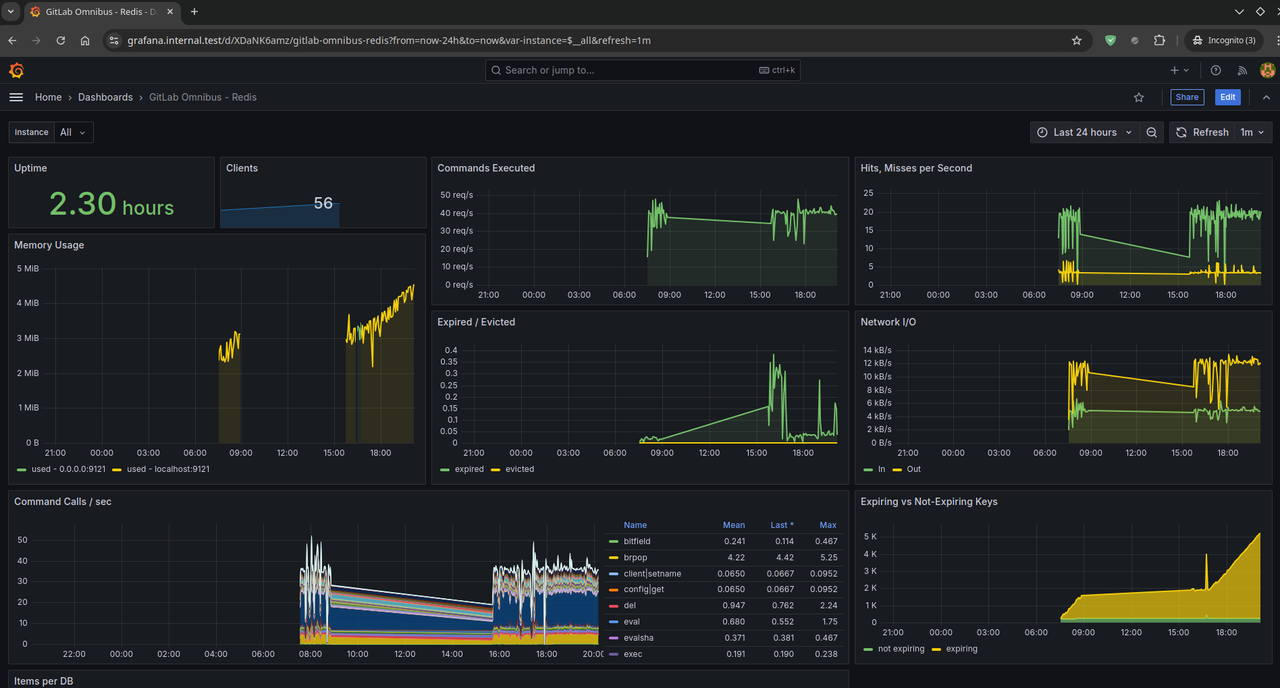This screenshot has width=1280, height=688.
Task: Toggle not expiring series in legend
Action: click(x=895, y=649)
